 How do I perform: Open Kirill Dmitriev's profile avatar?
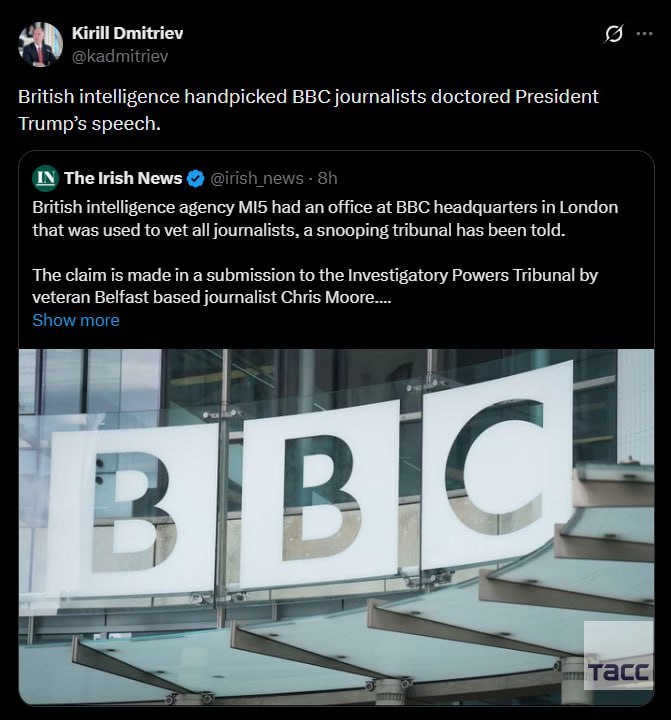(41, 44)
